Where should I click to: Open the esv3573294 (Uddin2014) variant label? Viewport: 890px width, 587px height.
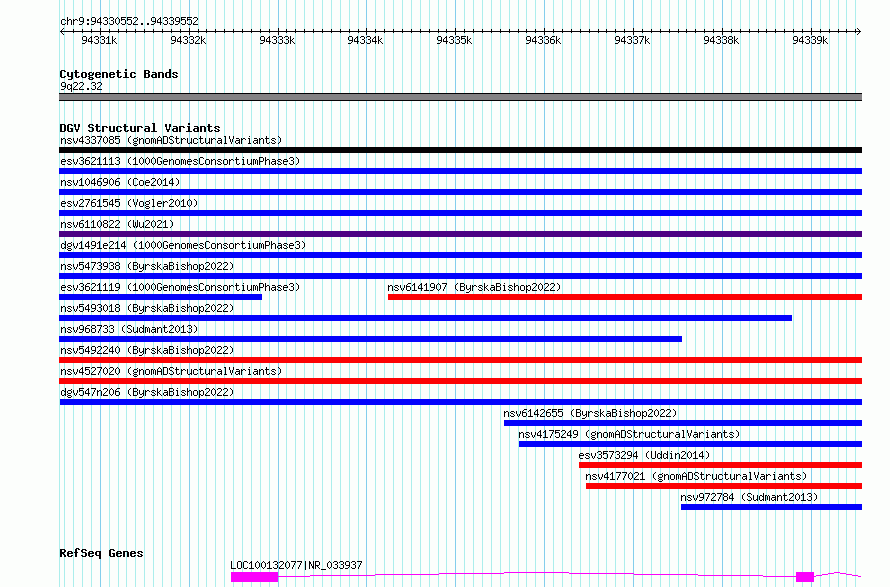[644, 455]
